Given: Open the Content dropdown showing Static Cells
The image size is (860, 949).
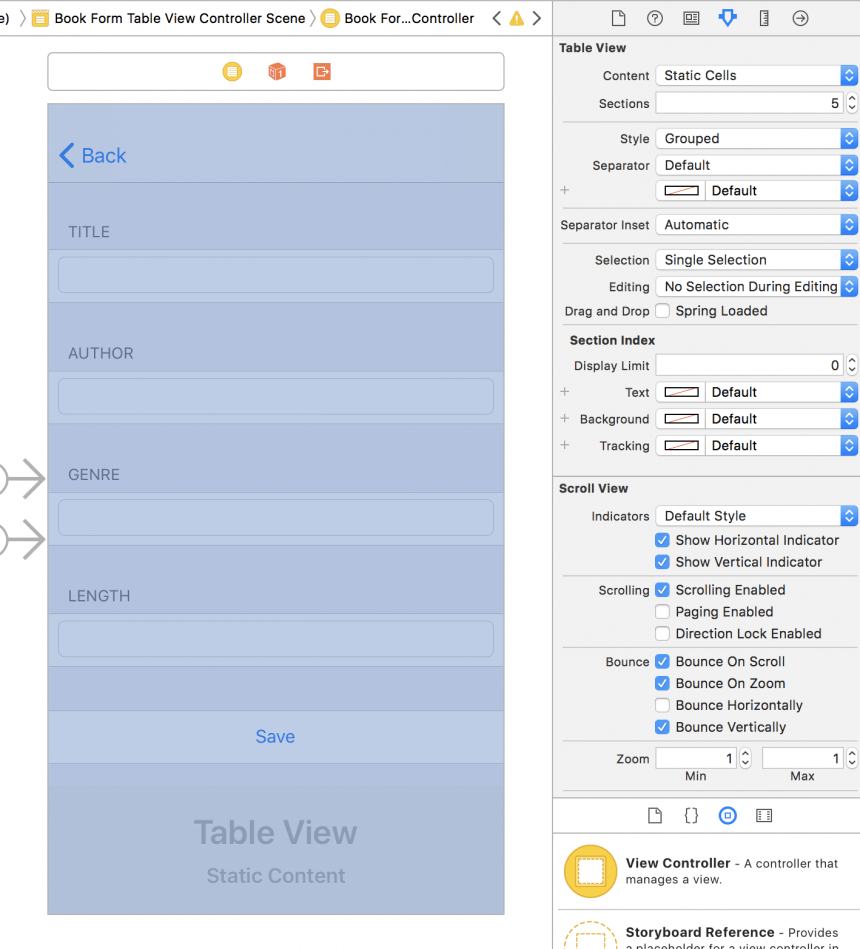Looking at the screenshot, I should [756, 76].
